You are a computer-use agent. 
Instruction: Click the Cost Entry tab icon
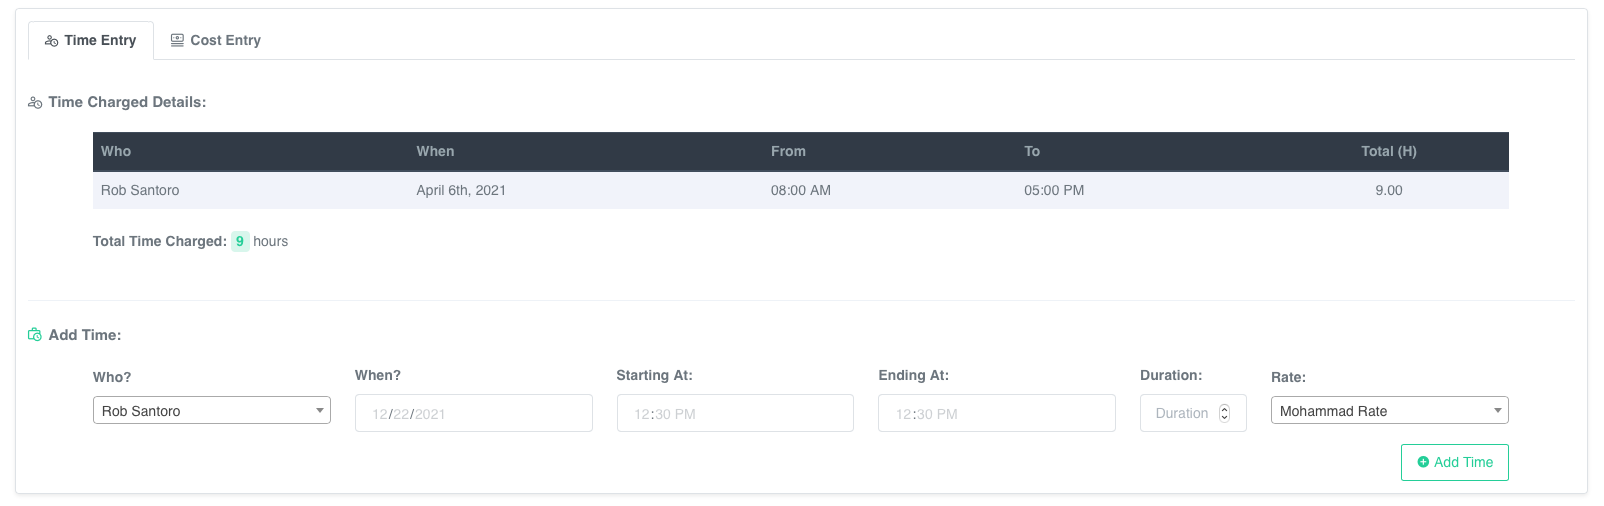177,40
